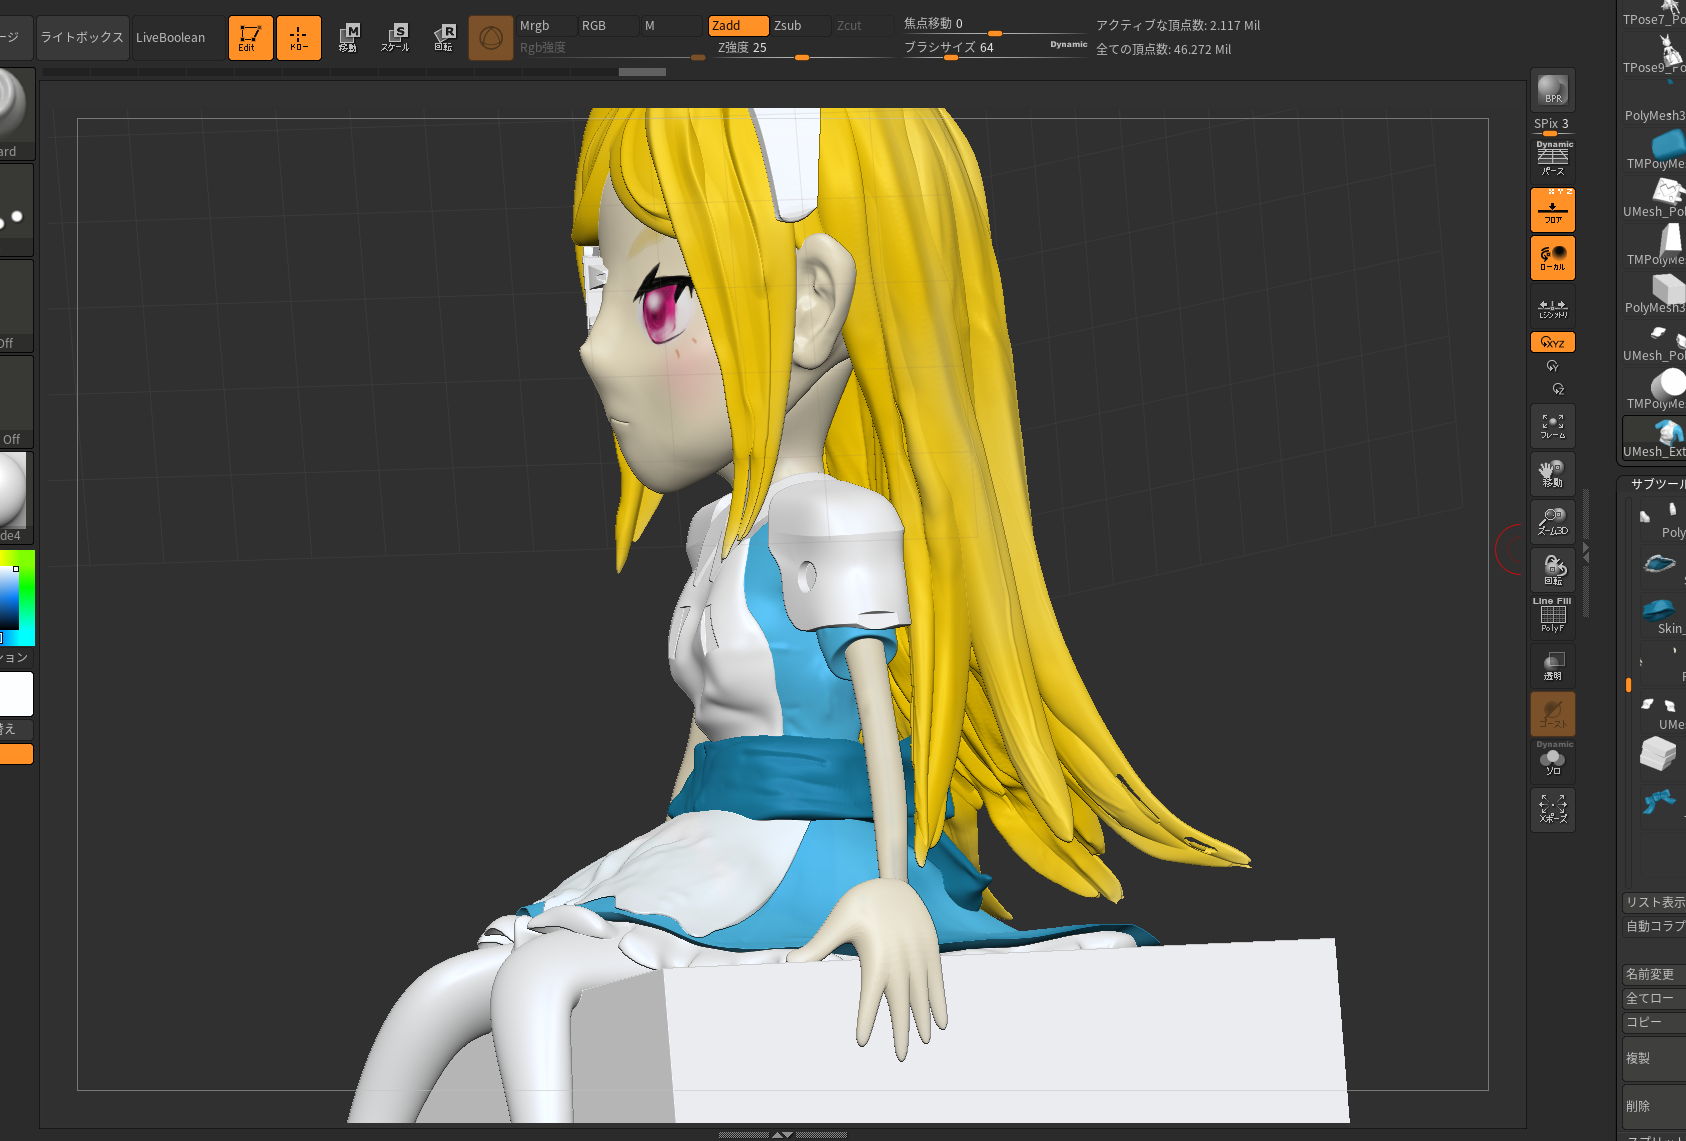Click the gray scrub bar handle above canvas
The image size is (1686, 1141).
click(642, 72)
